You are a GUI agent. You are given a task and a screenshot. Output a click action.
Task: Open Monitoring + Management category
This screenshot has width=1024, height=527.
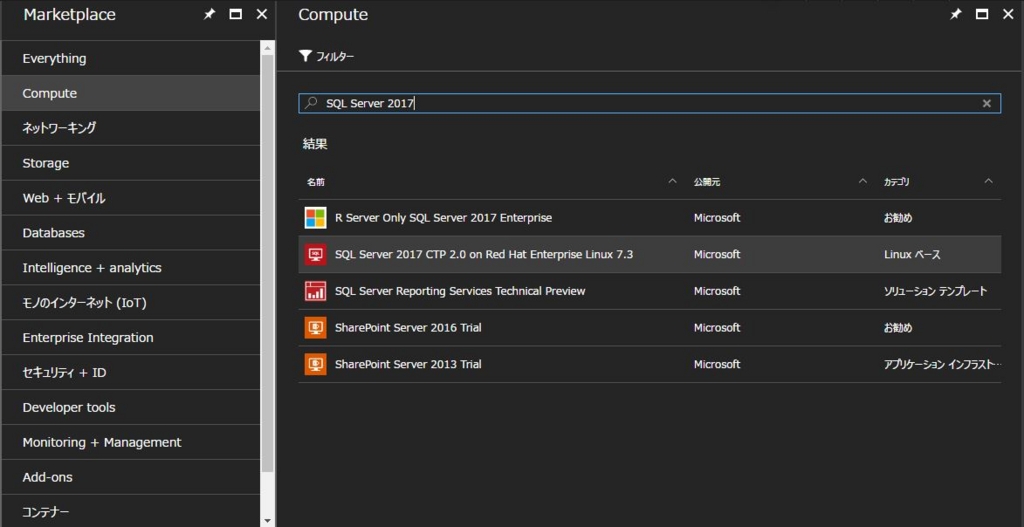(131, 442)
